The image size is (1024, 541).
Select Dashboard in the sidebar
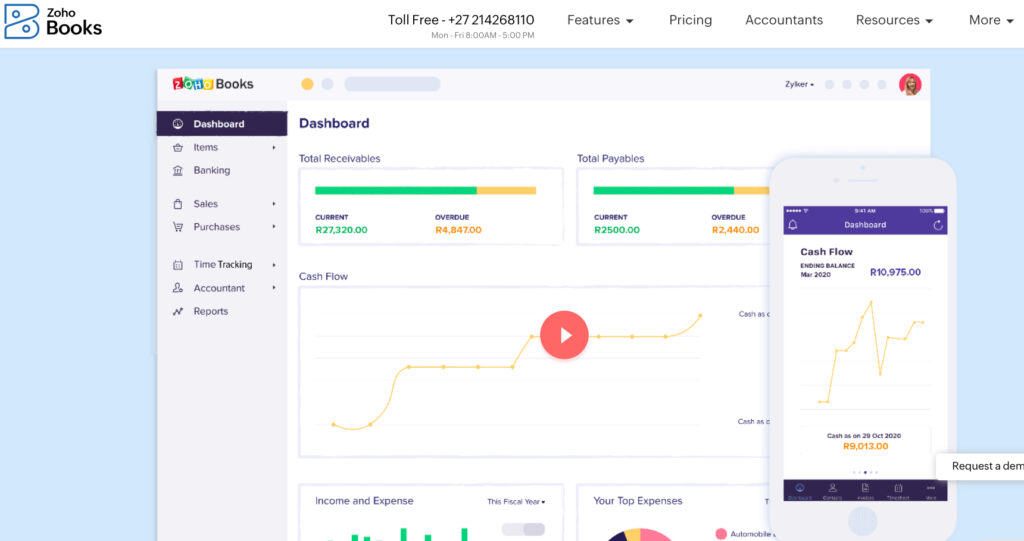click(x=222, y=123)
